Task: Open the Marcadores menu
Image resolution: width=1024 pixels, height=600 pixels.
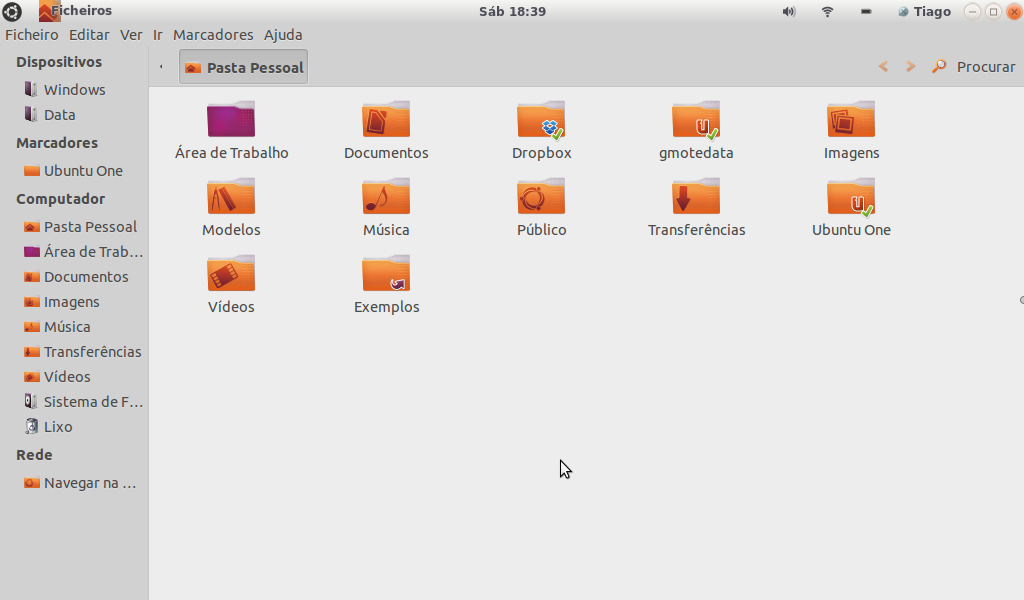Action: click(x=213, y=35)
